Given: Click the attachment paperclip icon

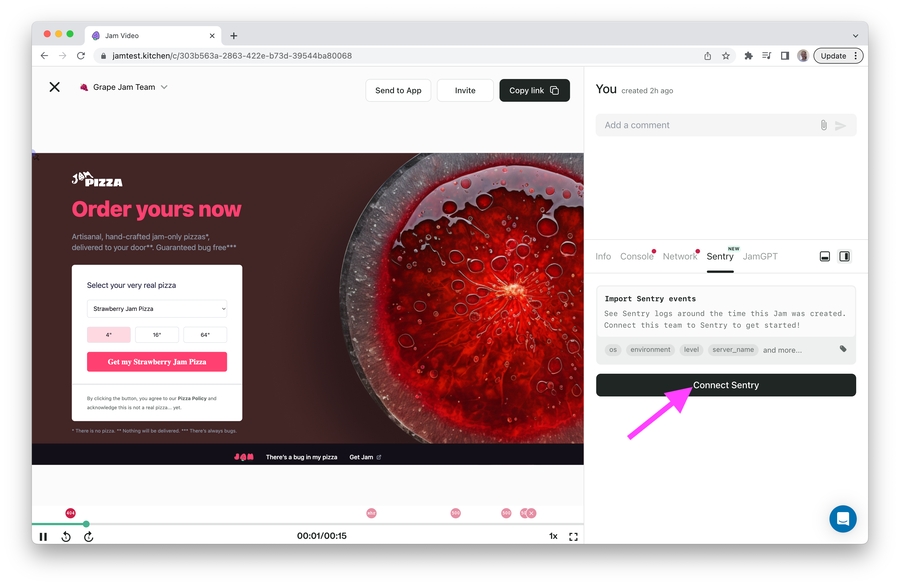Looking at the screenshot, I should pyautogui.click(x=823, y=125).
